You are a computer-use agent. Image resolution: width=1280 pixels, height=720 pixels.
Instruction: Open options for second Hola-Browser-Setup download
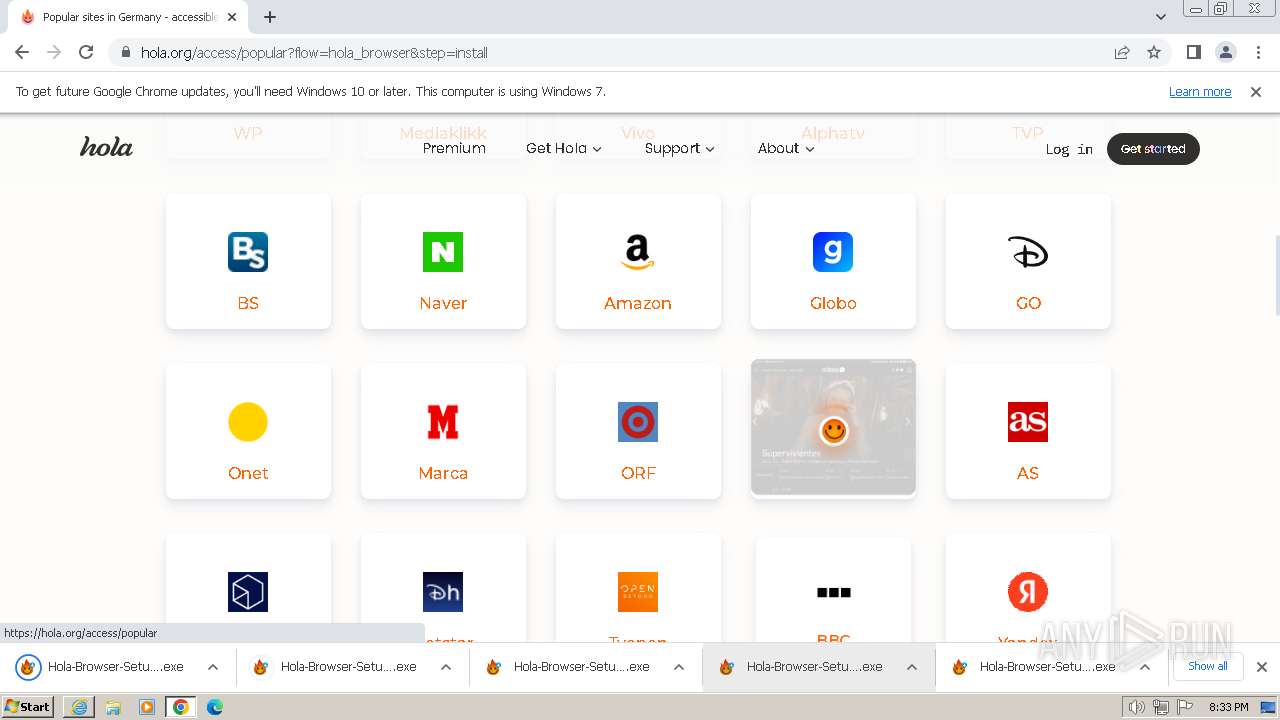[446, 667]
